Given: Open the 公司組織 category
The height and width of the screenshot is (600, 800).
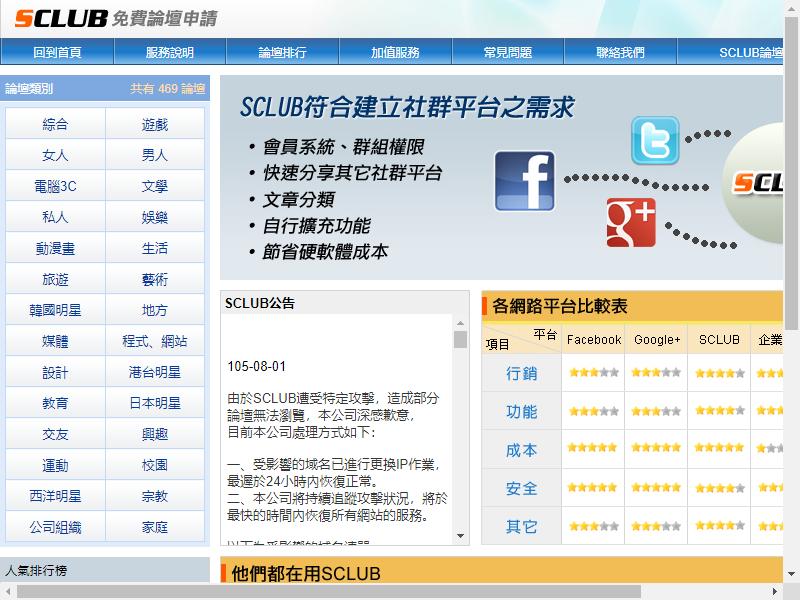Looking at the screenshot, I should click(55, 527).
